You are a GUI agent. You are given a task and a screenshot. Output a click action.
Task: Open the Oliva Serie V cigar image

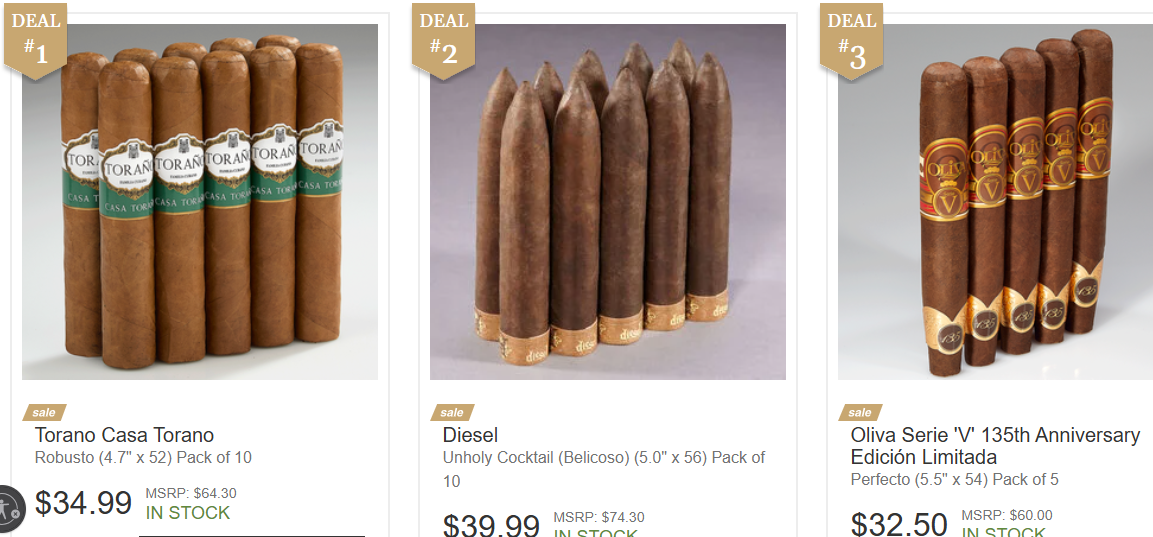click(x=996, y=202)
